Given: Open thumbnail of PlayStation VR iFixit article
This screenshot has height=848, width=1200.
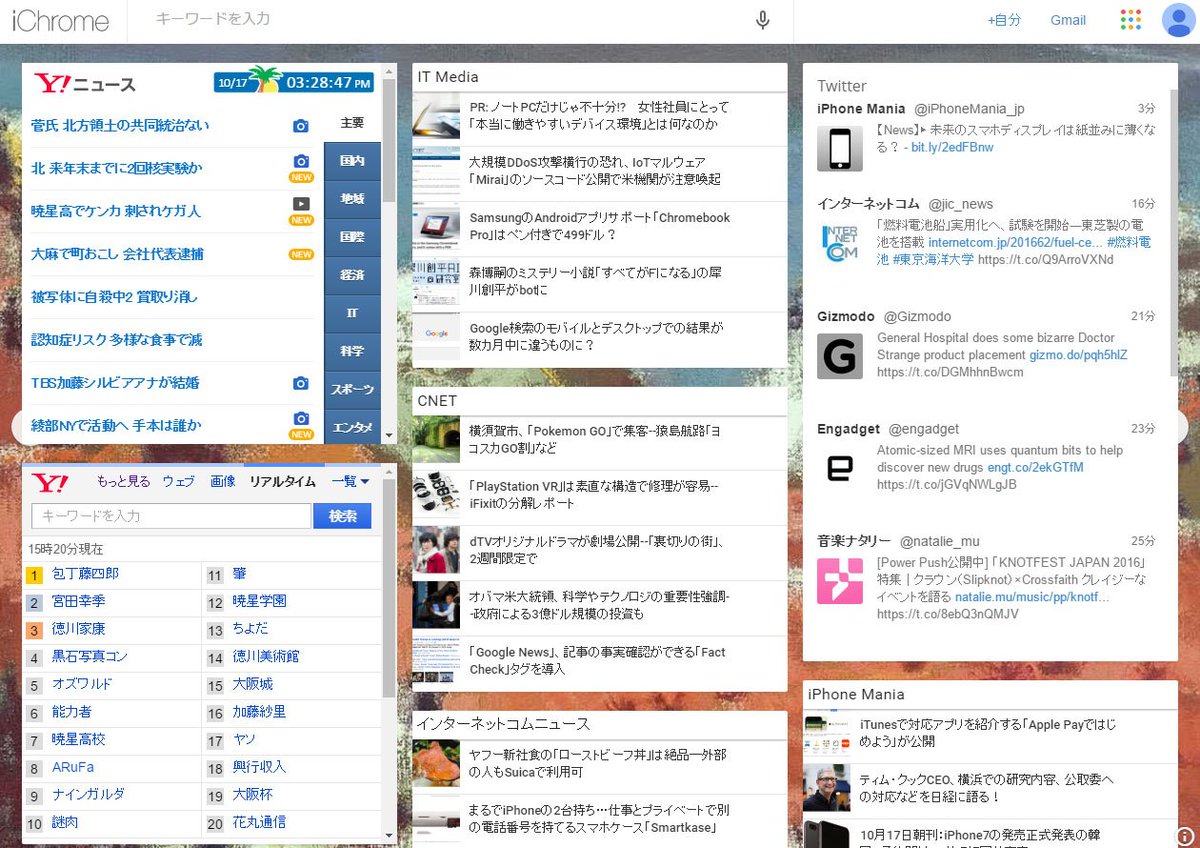Looking at the screenshot, I should [x=436, y=495].
